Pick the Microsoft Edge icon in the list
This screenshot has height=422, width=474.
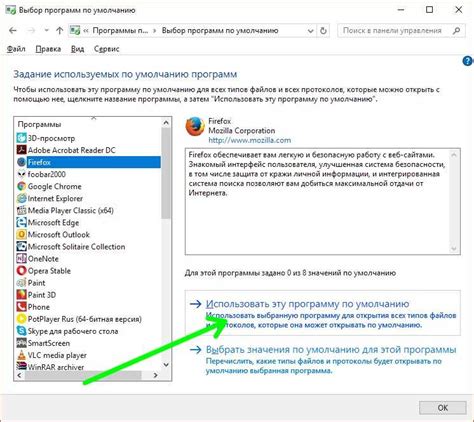[22, 222]
